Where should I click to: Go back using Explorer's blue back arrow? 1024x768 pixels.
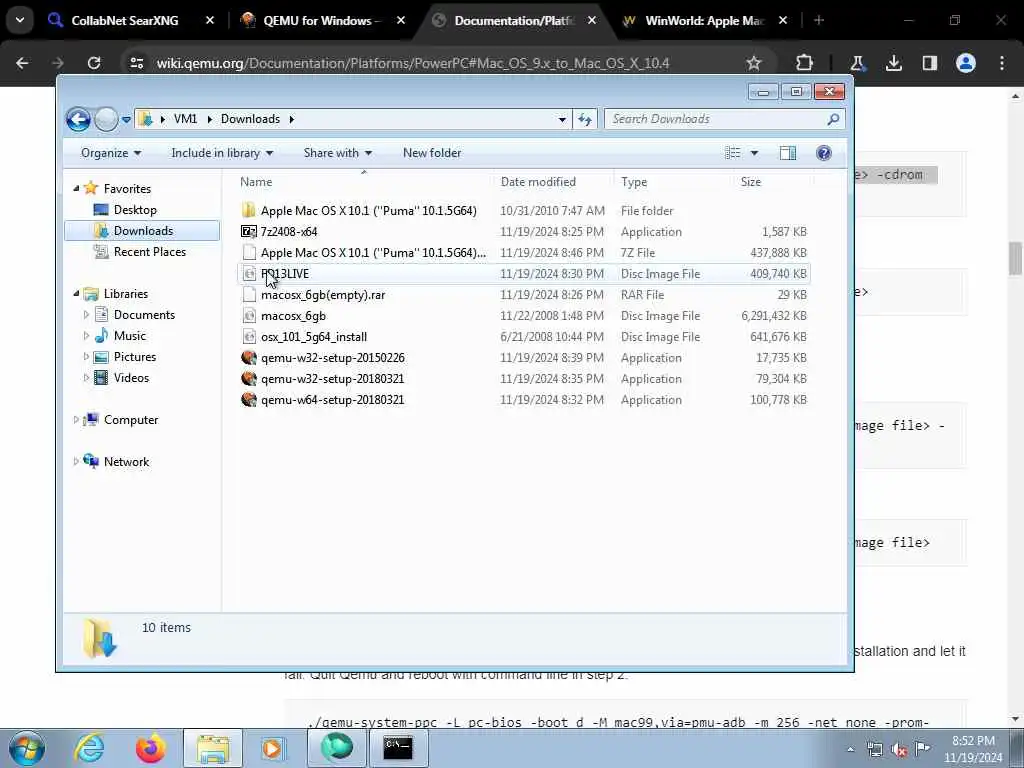coord(78,120)
